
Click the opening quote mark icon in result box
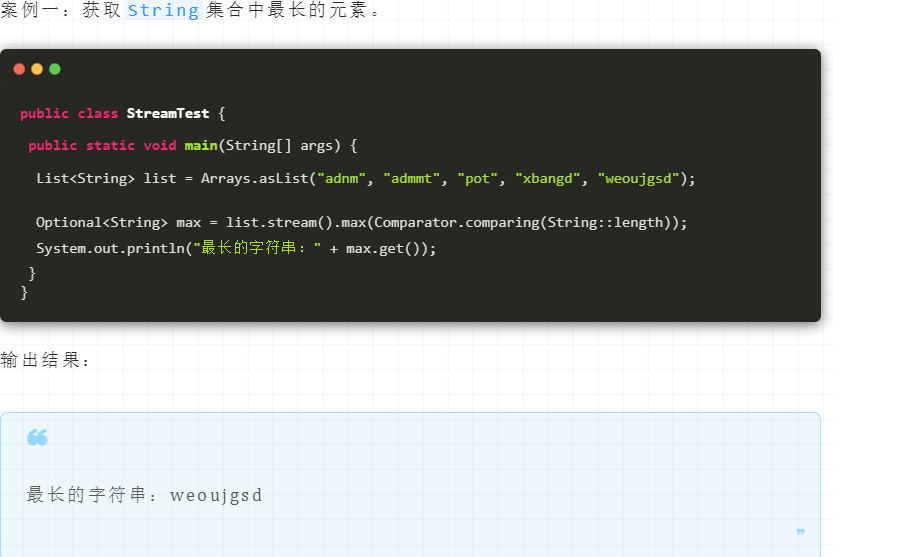coord(37,437)
